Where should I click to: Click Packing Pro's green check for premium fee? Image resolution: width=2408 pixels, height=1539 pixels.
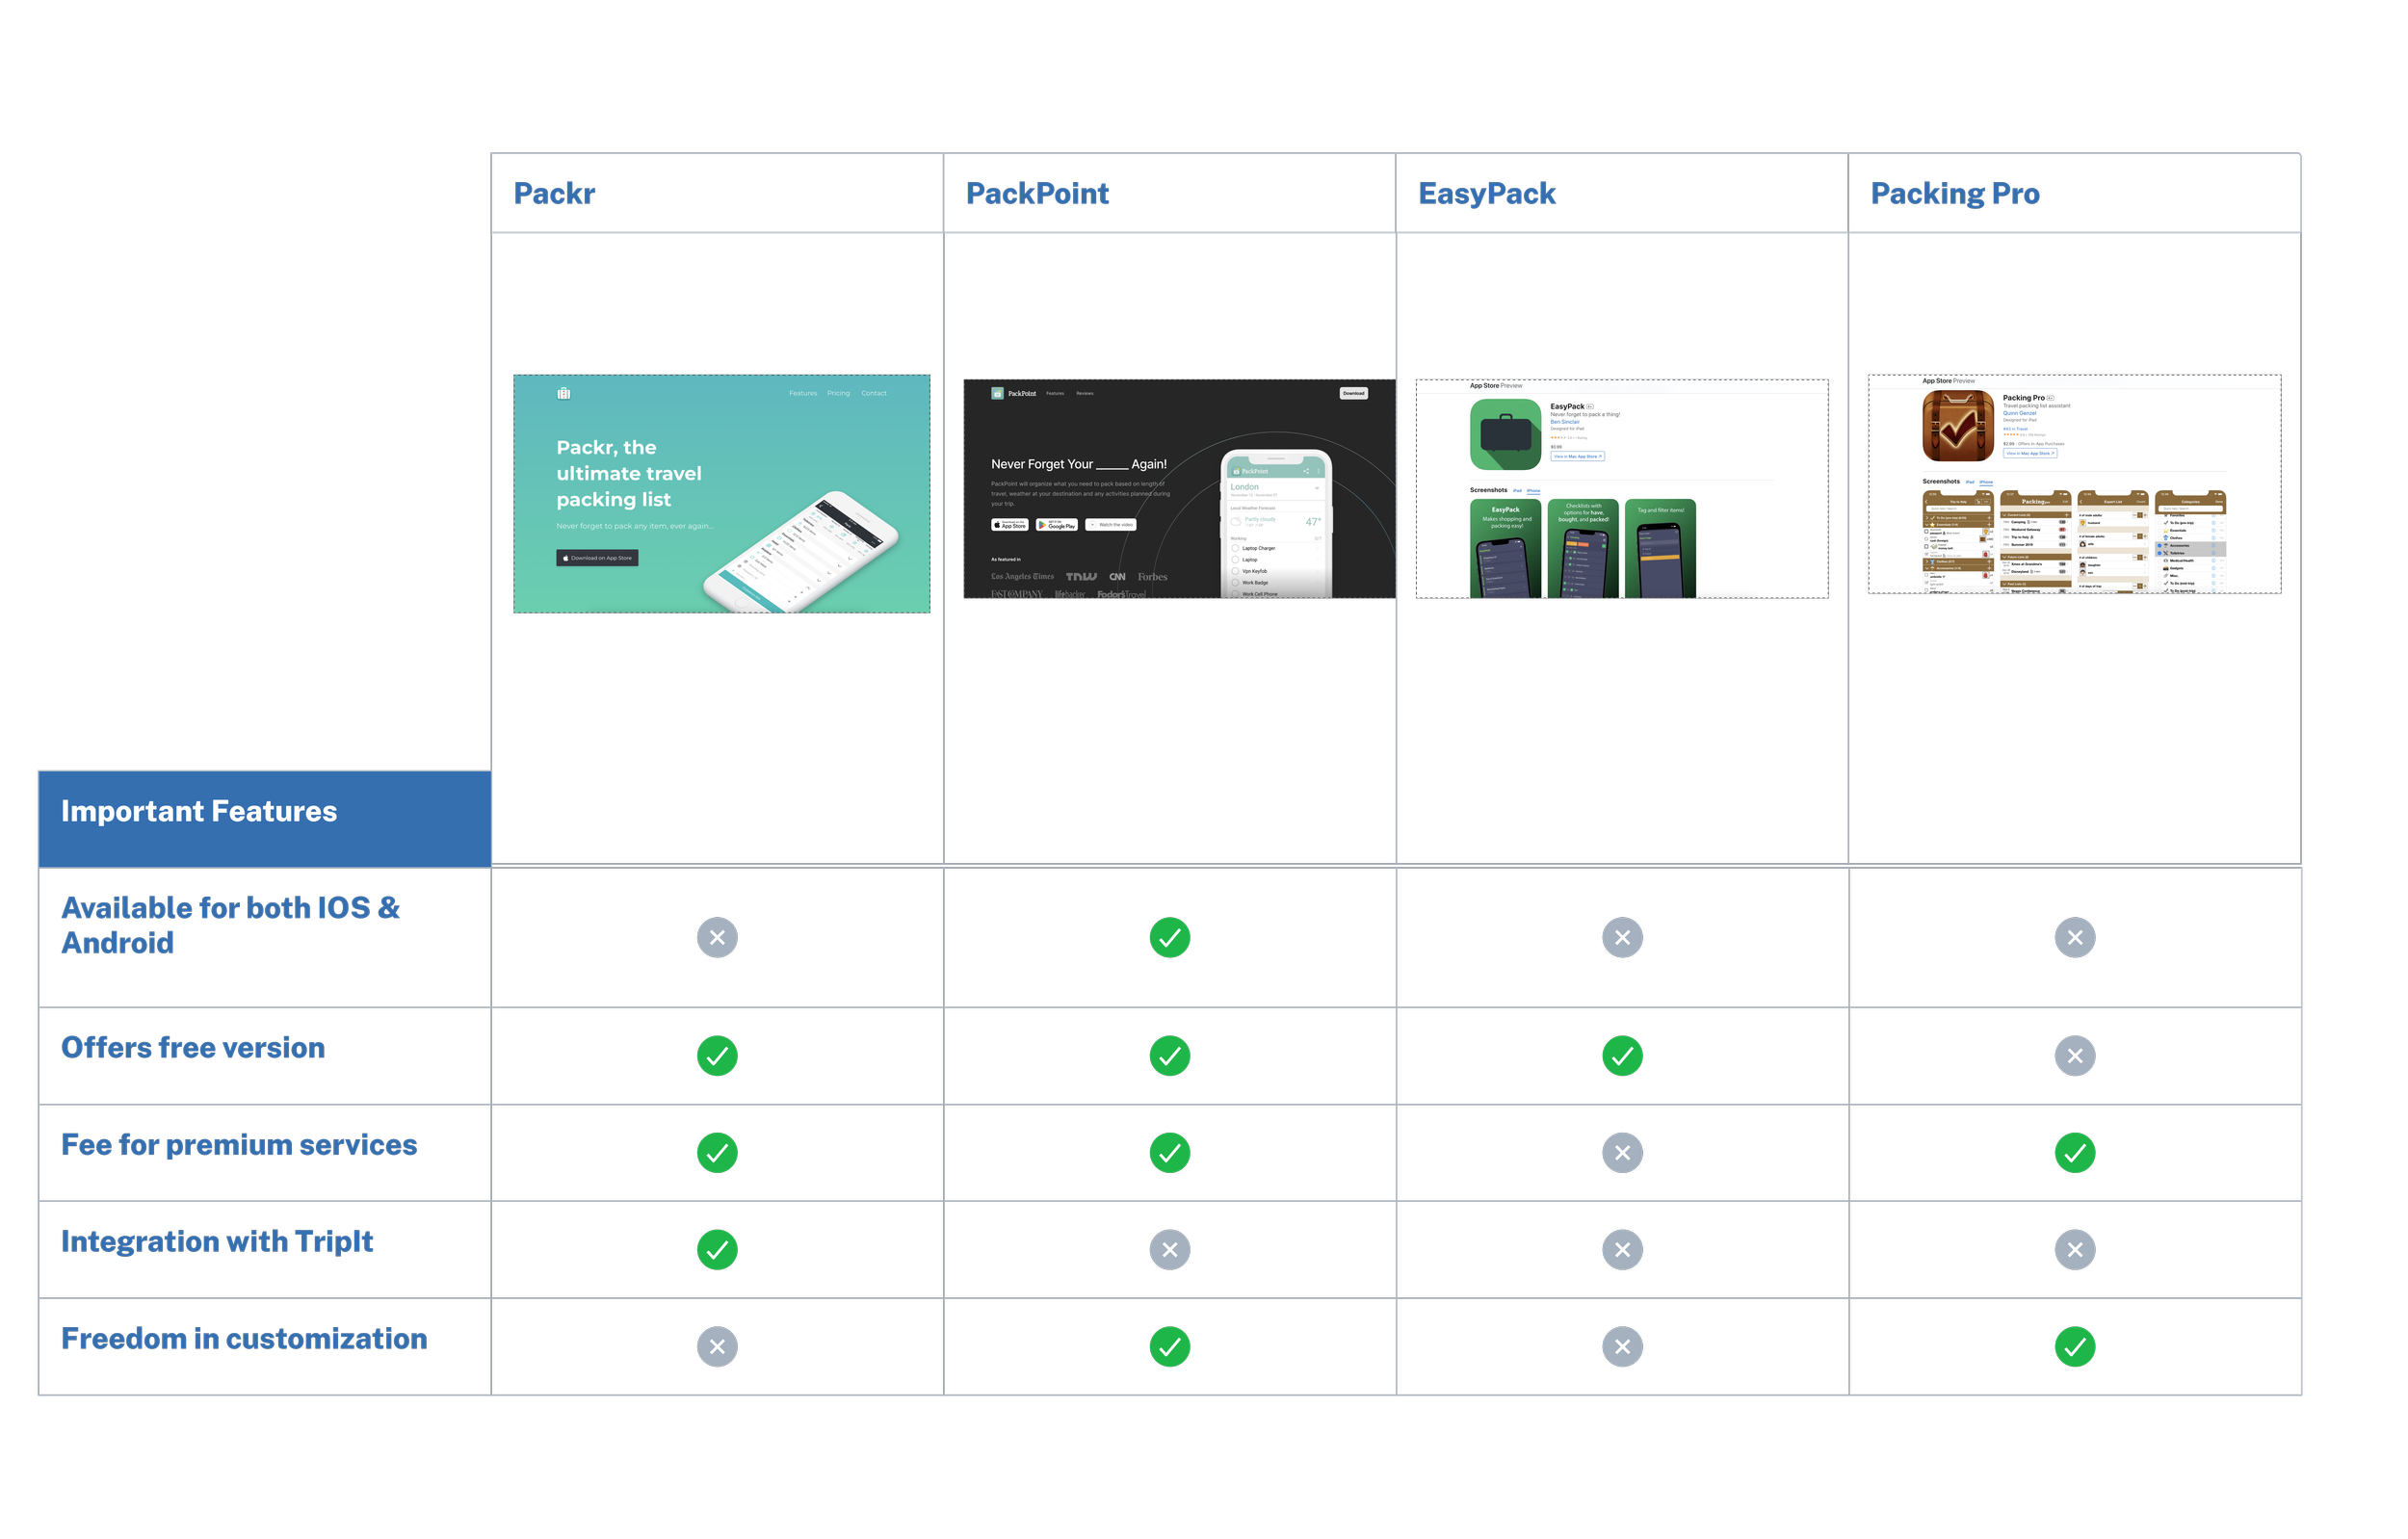[x=2075, y=1152]
